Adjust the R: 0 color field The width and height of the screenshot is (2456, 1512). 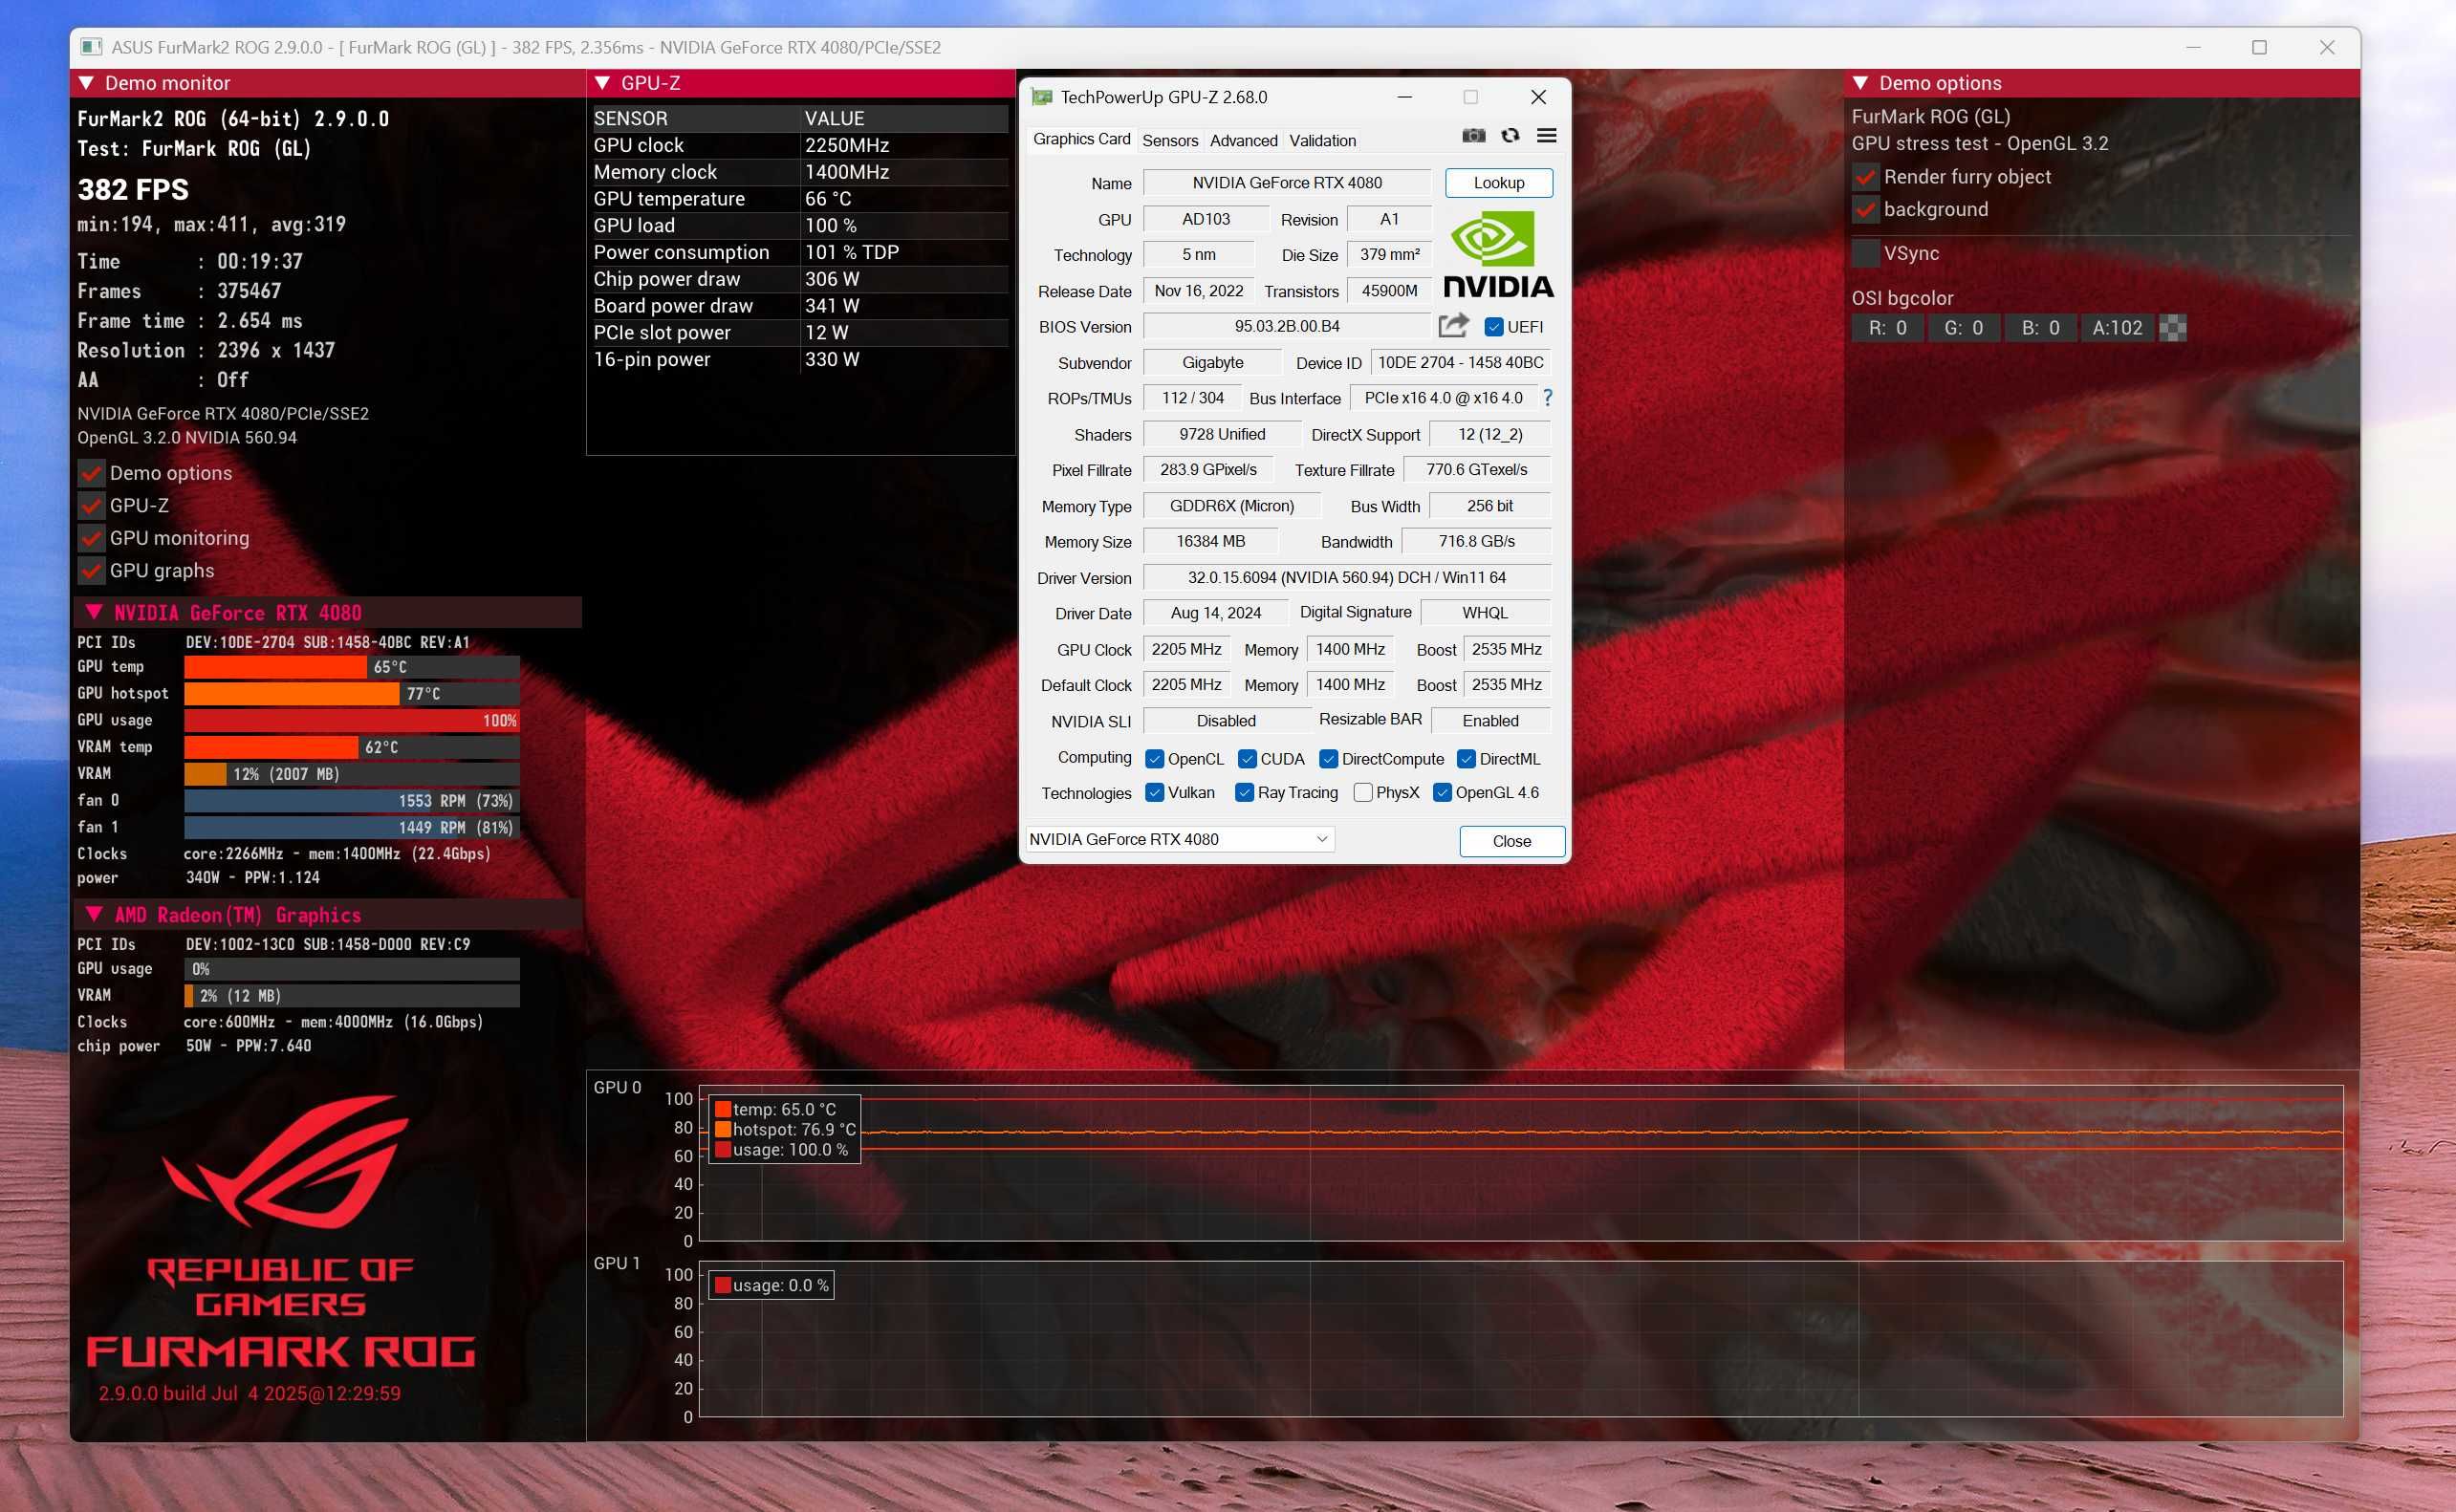[1887, 328]
